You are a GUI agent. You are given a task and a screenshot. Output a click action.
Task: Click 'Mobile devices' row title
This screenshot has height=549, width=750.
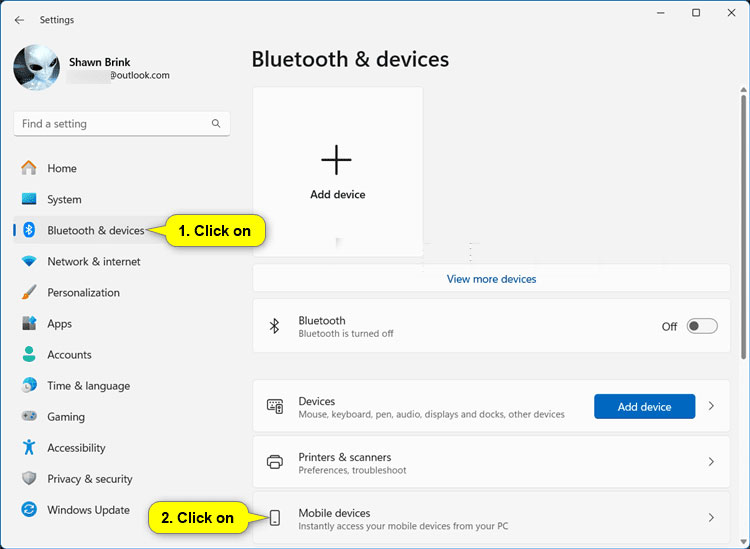pyautogui.click(x=334, y=513)
